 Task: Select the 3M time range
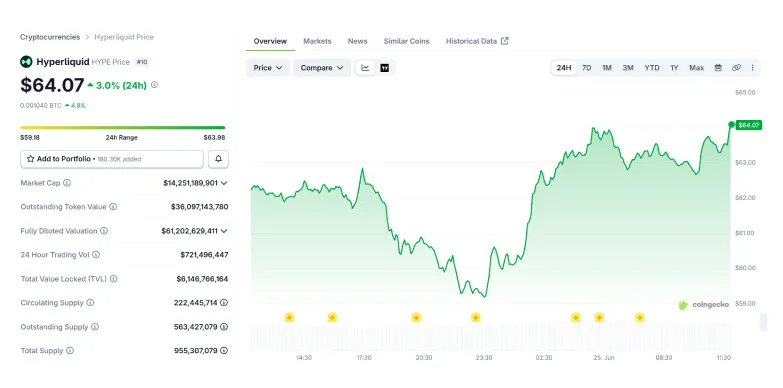point(628,68)
